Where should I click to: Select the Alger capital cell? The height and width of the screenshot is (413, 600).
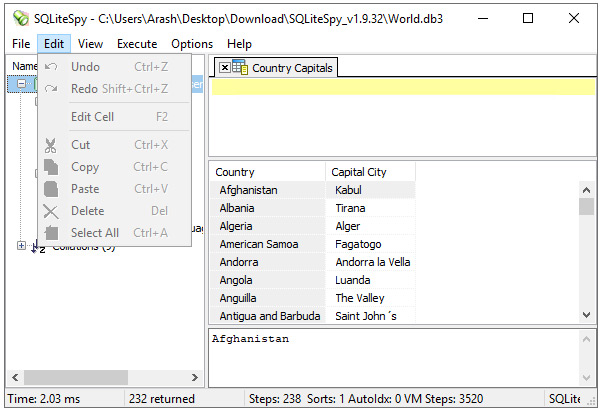click(x=370, y=226)
